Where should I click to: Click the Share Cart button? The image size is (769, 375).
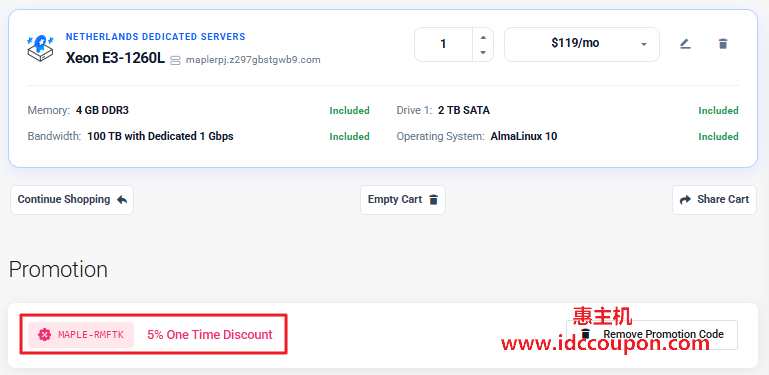click(x=714, y=200)
